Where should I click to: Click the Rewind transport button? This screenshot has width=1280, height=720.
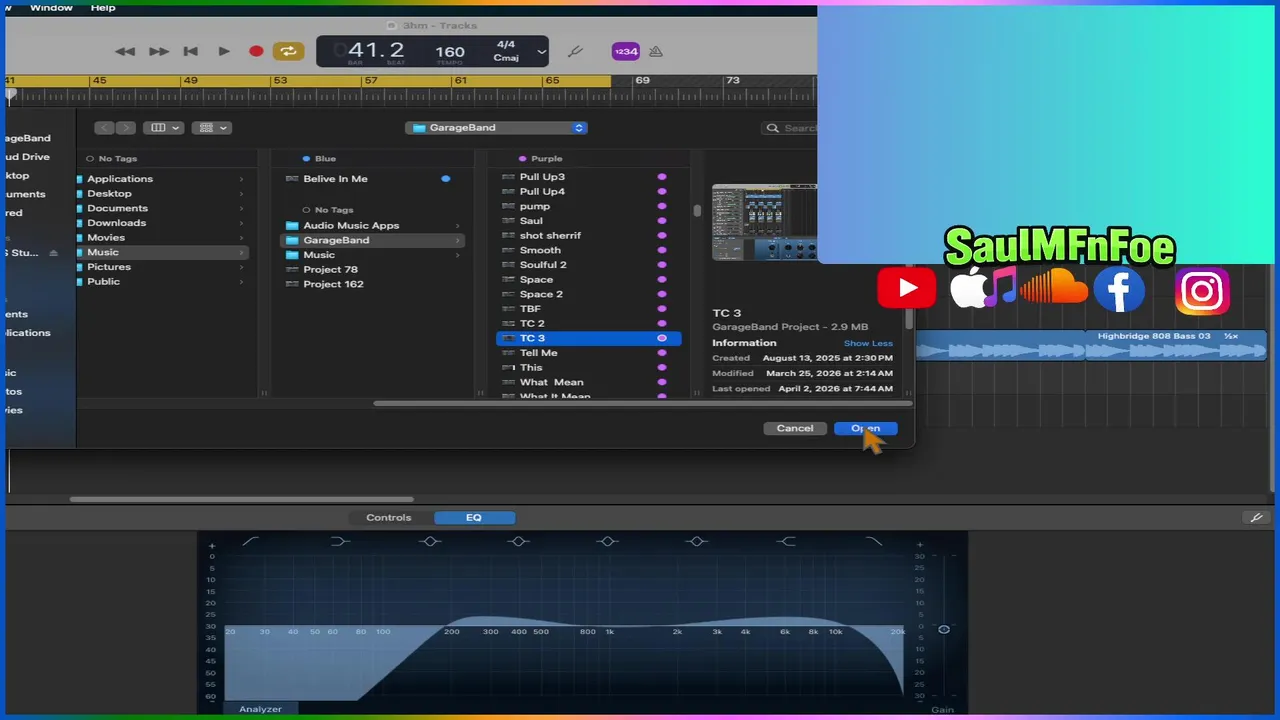(x=124, y=51)
